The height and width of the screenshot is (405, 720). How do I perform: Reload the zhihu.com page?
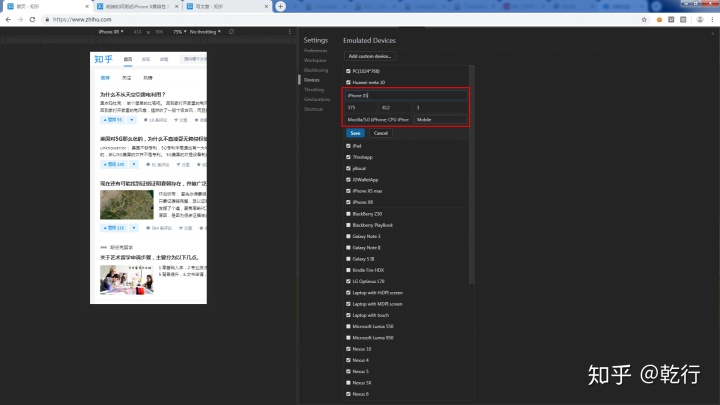click(32, 19)
